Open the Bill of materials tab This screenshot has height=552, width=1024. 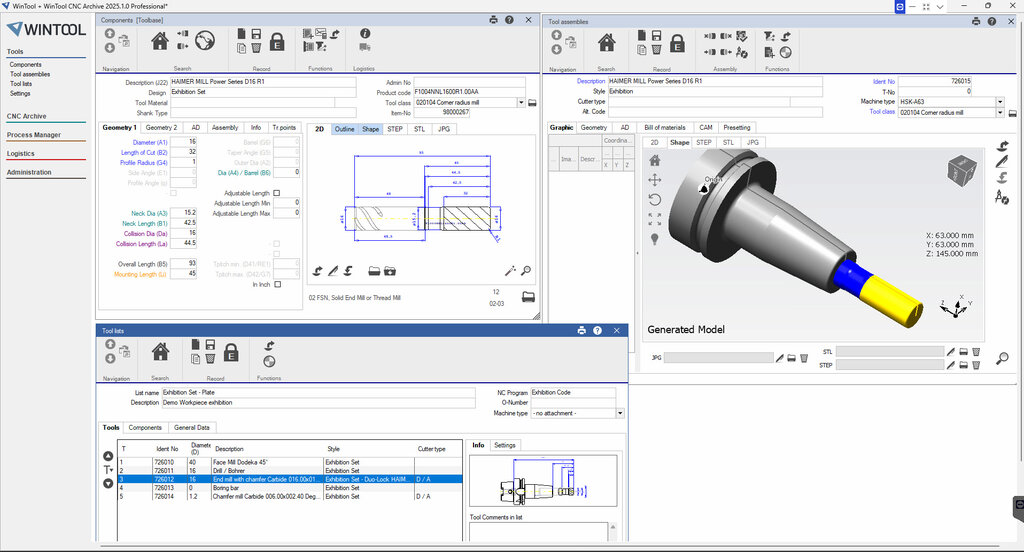tap(665, 127)
